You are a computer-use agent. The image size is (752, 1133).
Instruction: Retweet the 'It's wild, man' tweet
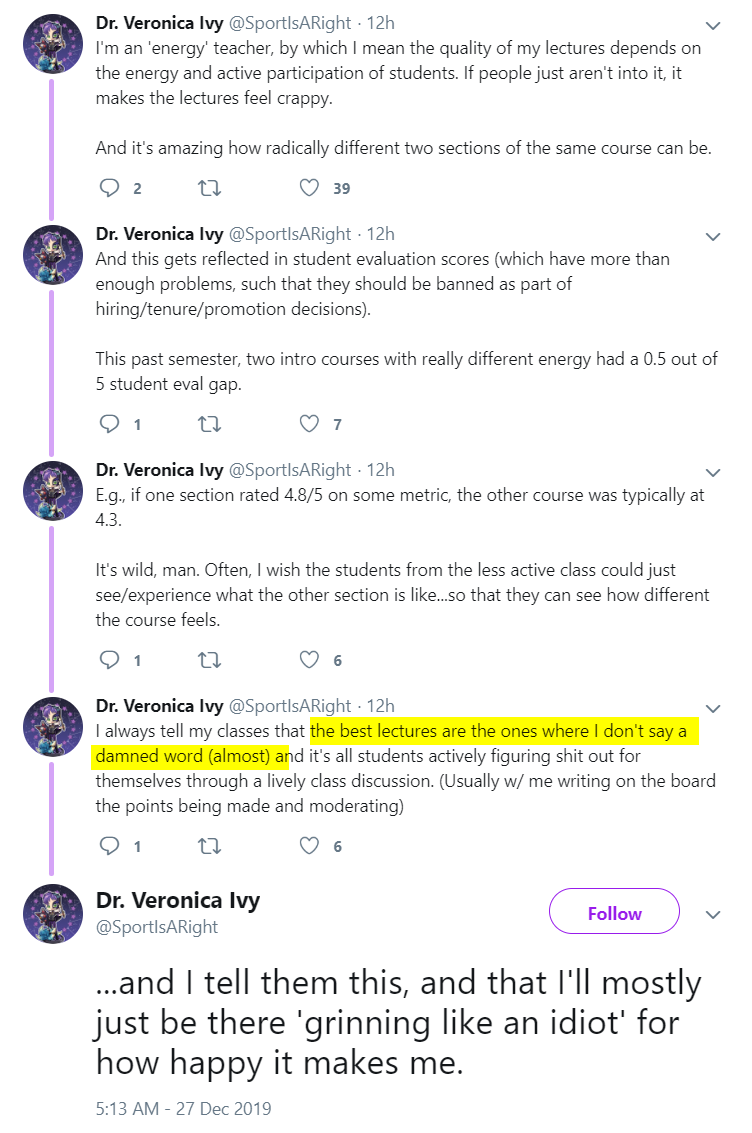pyautogui.click(x=210, y=660)
